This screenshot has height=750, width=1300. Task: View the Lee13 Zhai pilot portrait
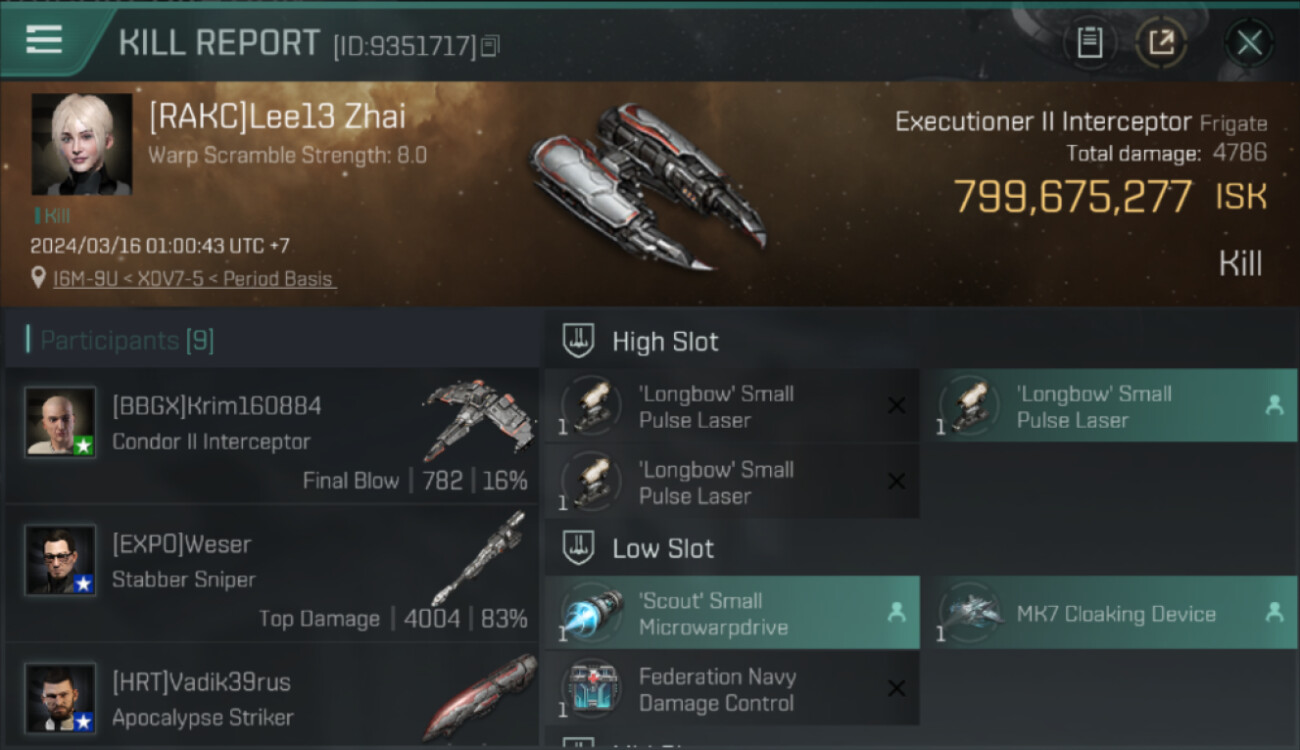click(82, 144)
